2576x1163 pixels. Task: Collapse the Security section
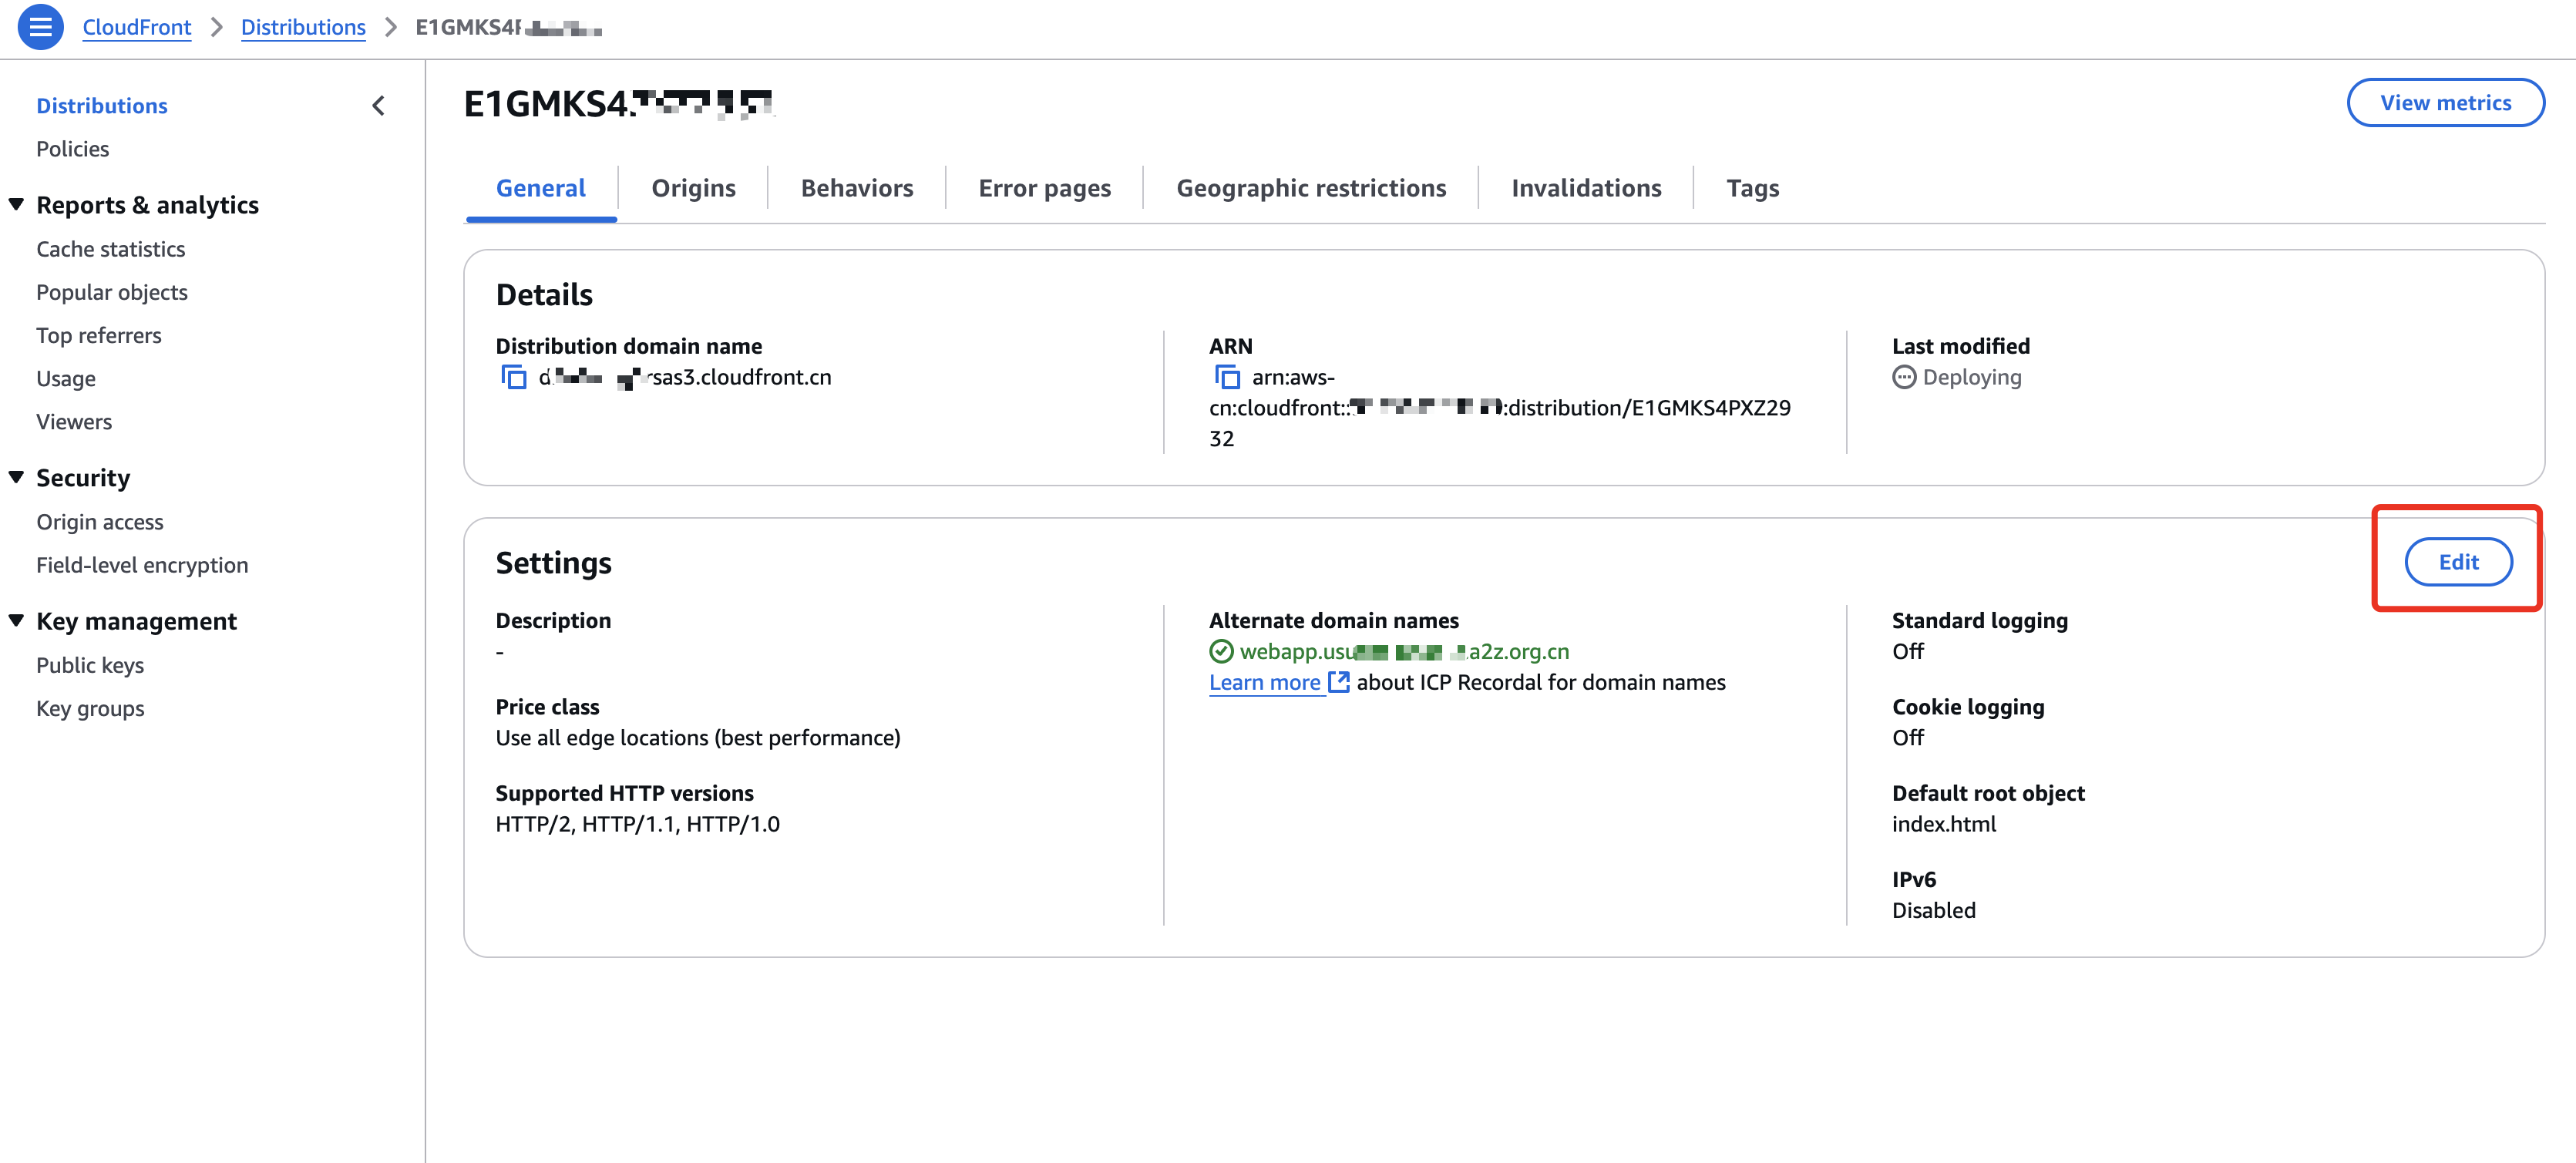click(16, 477)
